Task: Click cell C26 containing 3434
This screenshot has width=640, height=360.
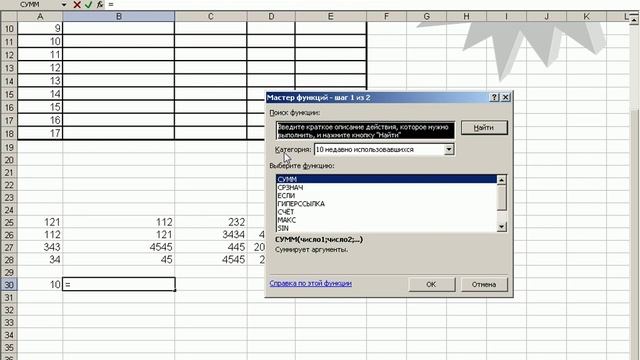Action: (211, 235)
